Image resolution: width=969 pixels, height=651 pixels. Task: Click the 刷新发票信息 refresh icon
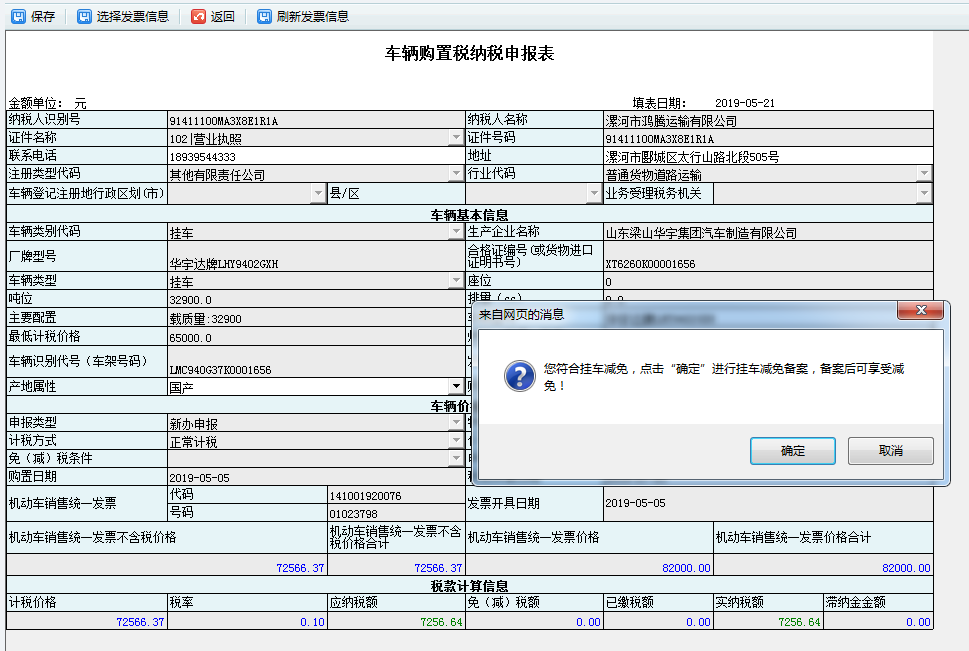[x=262, y=16]
